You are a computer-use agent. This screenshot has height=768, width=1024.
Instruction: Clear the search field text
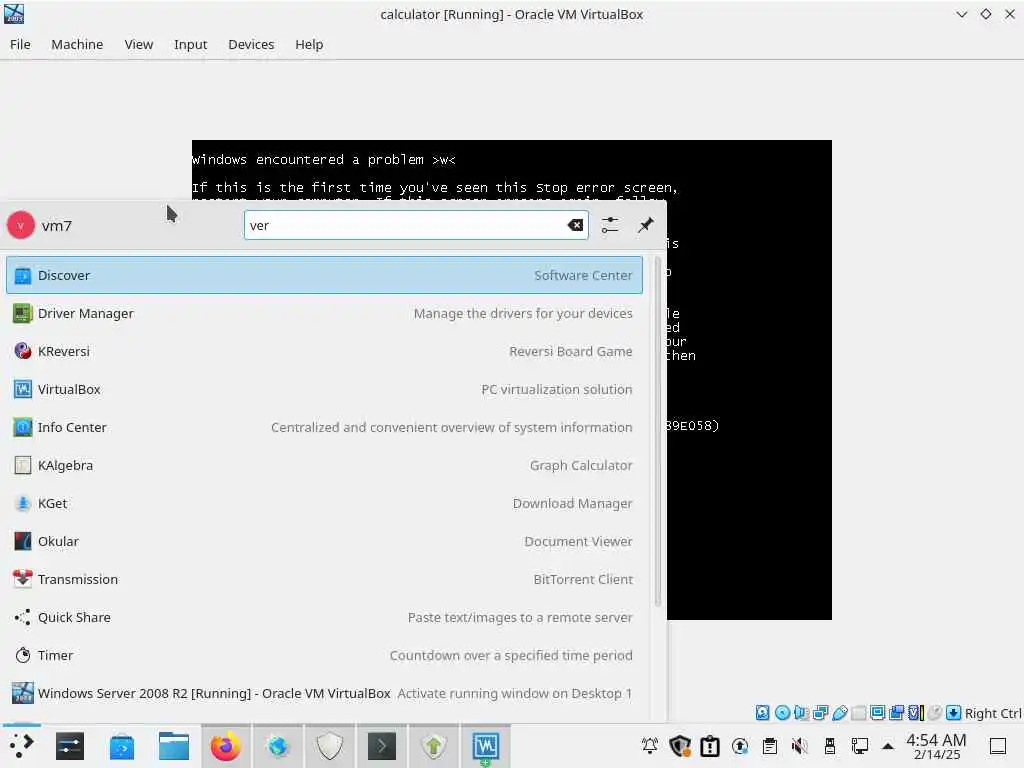pos(575,225)
